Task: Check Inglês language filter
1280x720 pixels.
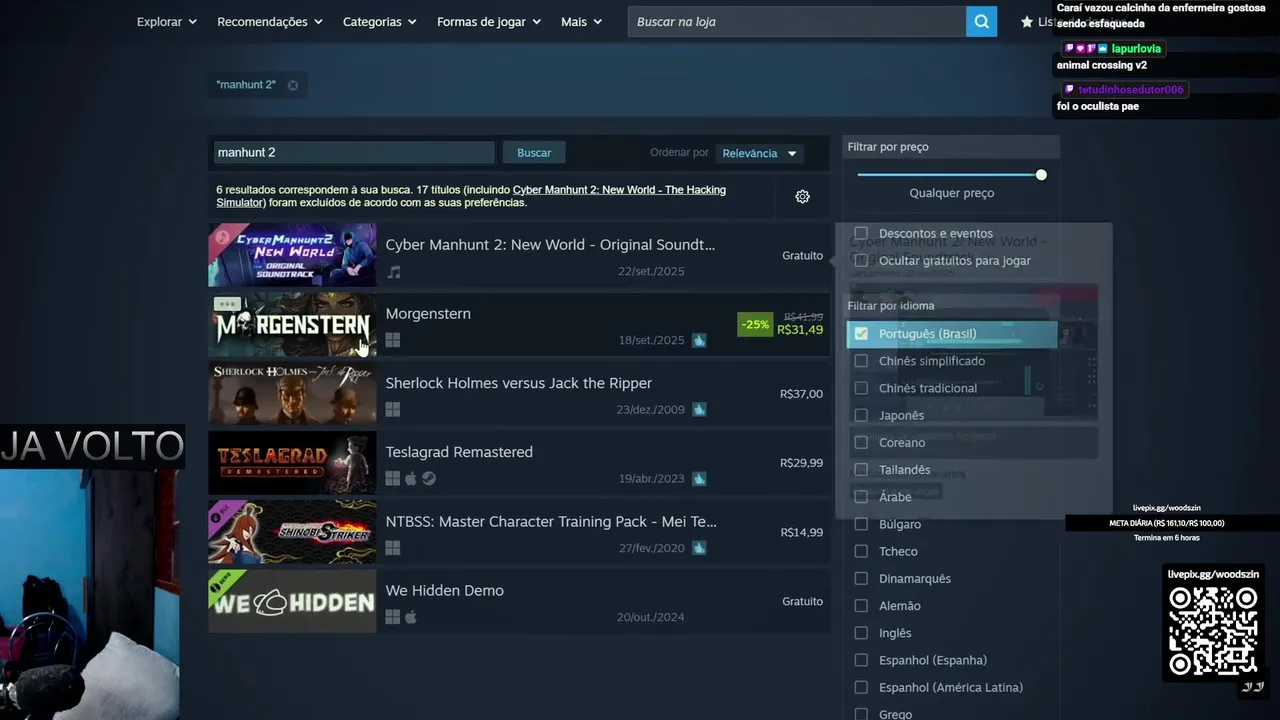Action: [861, 633]
